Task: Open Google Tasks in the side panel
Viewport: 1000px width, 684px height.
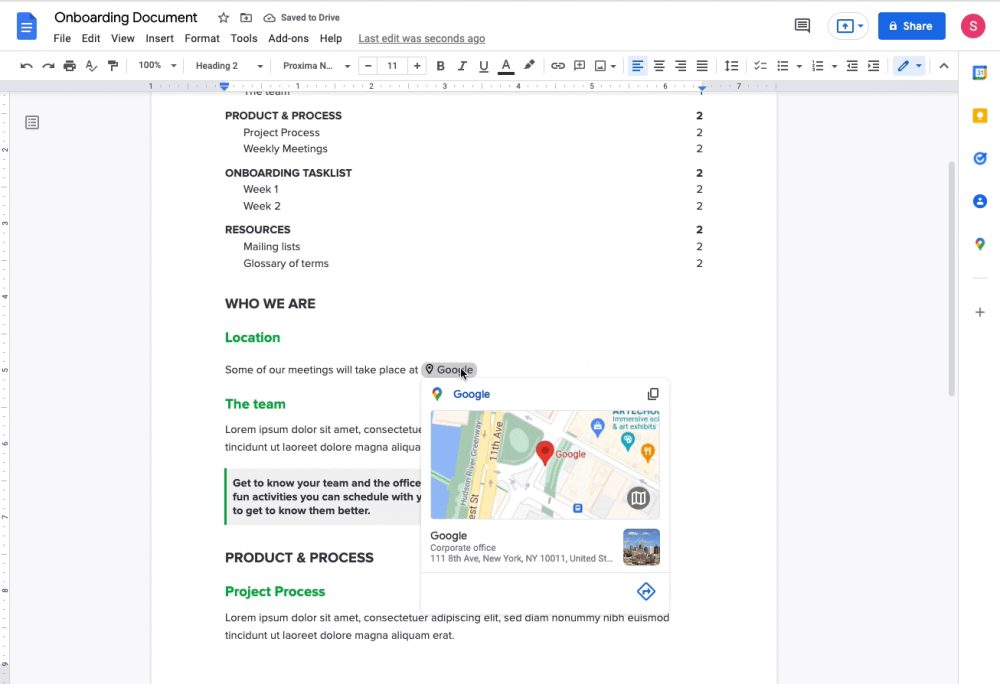Action: point(980,158)
